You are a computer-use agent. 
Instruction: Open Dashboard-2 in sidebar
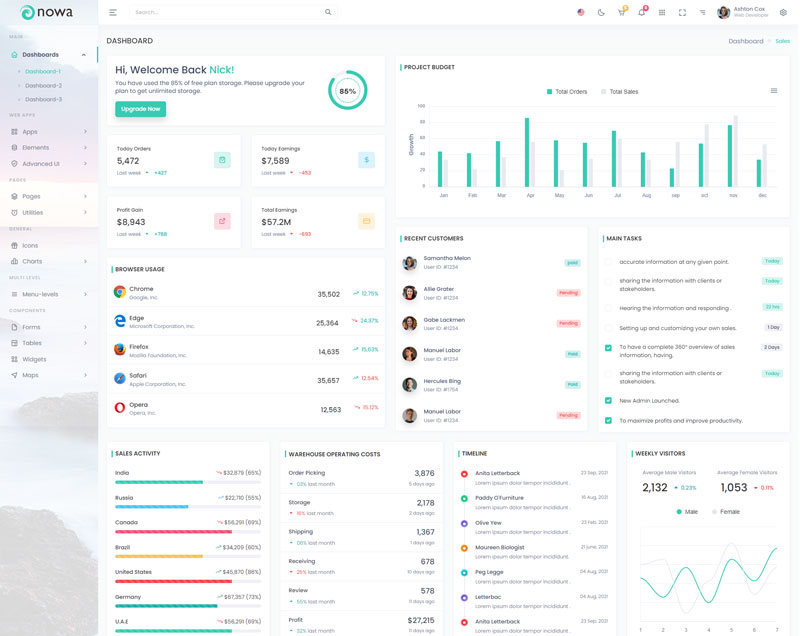point(43,86)
